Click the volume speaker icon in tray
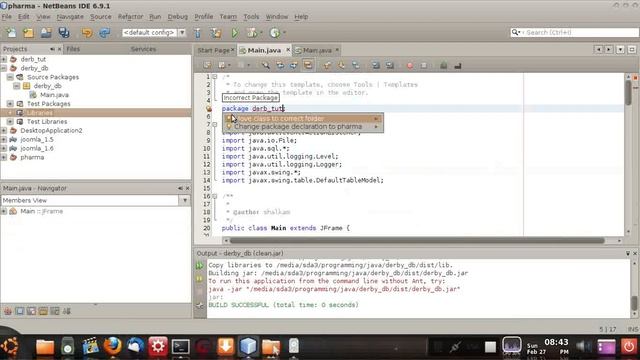640x360 pixels. [583, 347]
